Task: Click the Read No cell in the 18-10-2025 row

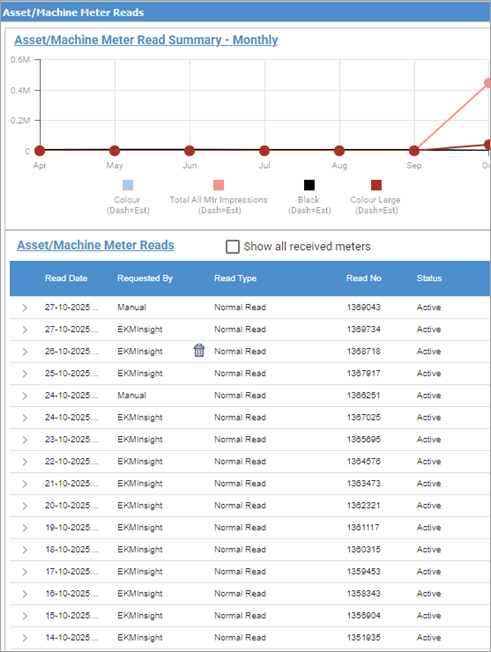Action: (364, 550)
